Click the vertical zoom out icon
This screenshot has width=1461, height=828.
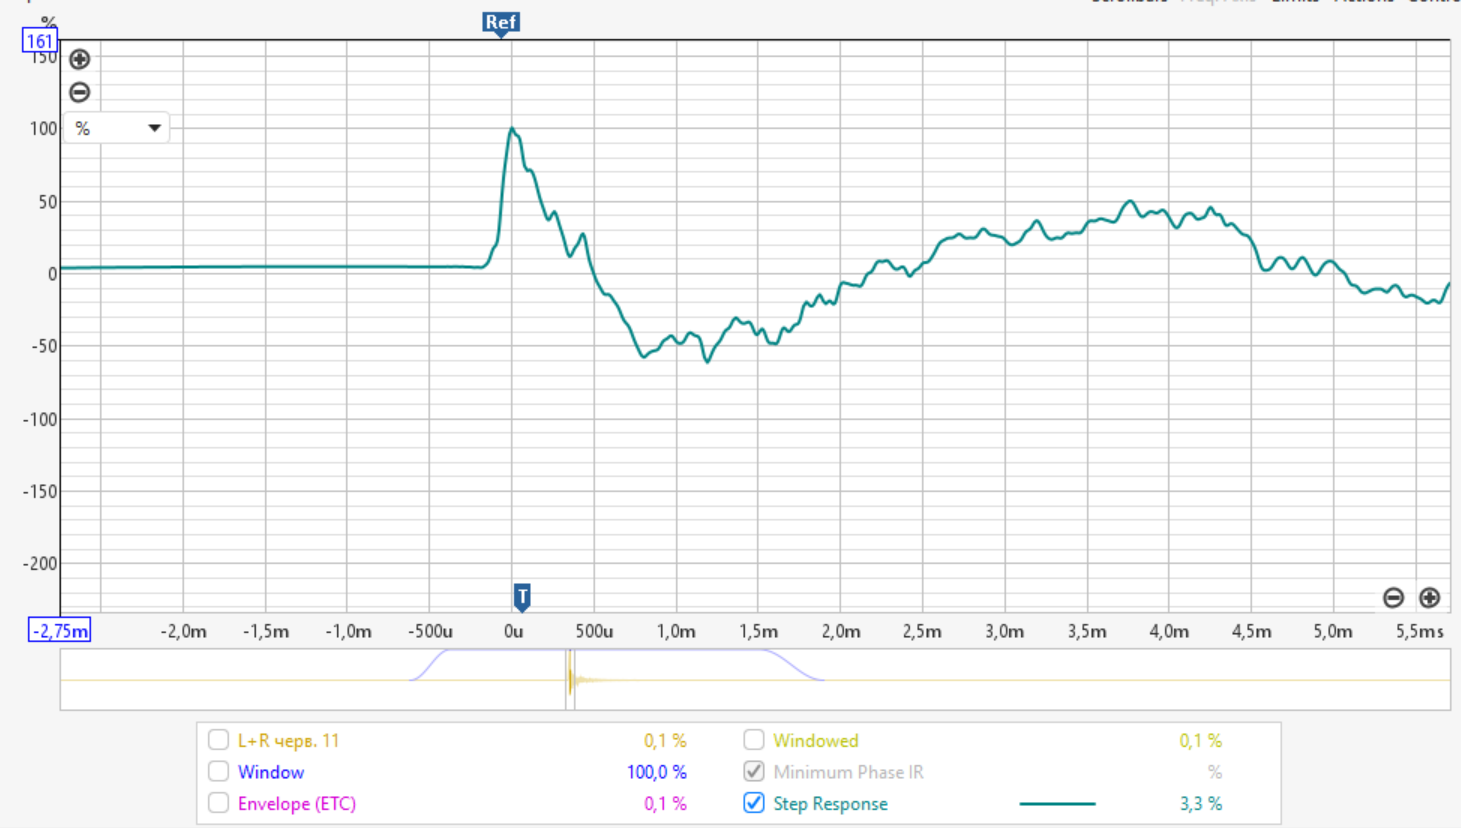coord(80,92)
